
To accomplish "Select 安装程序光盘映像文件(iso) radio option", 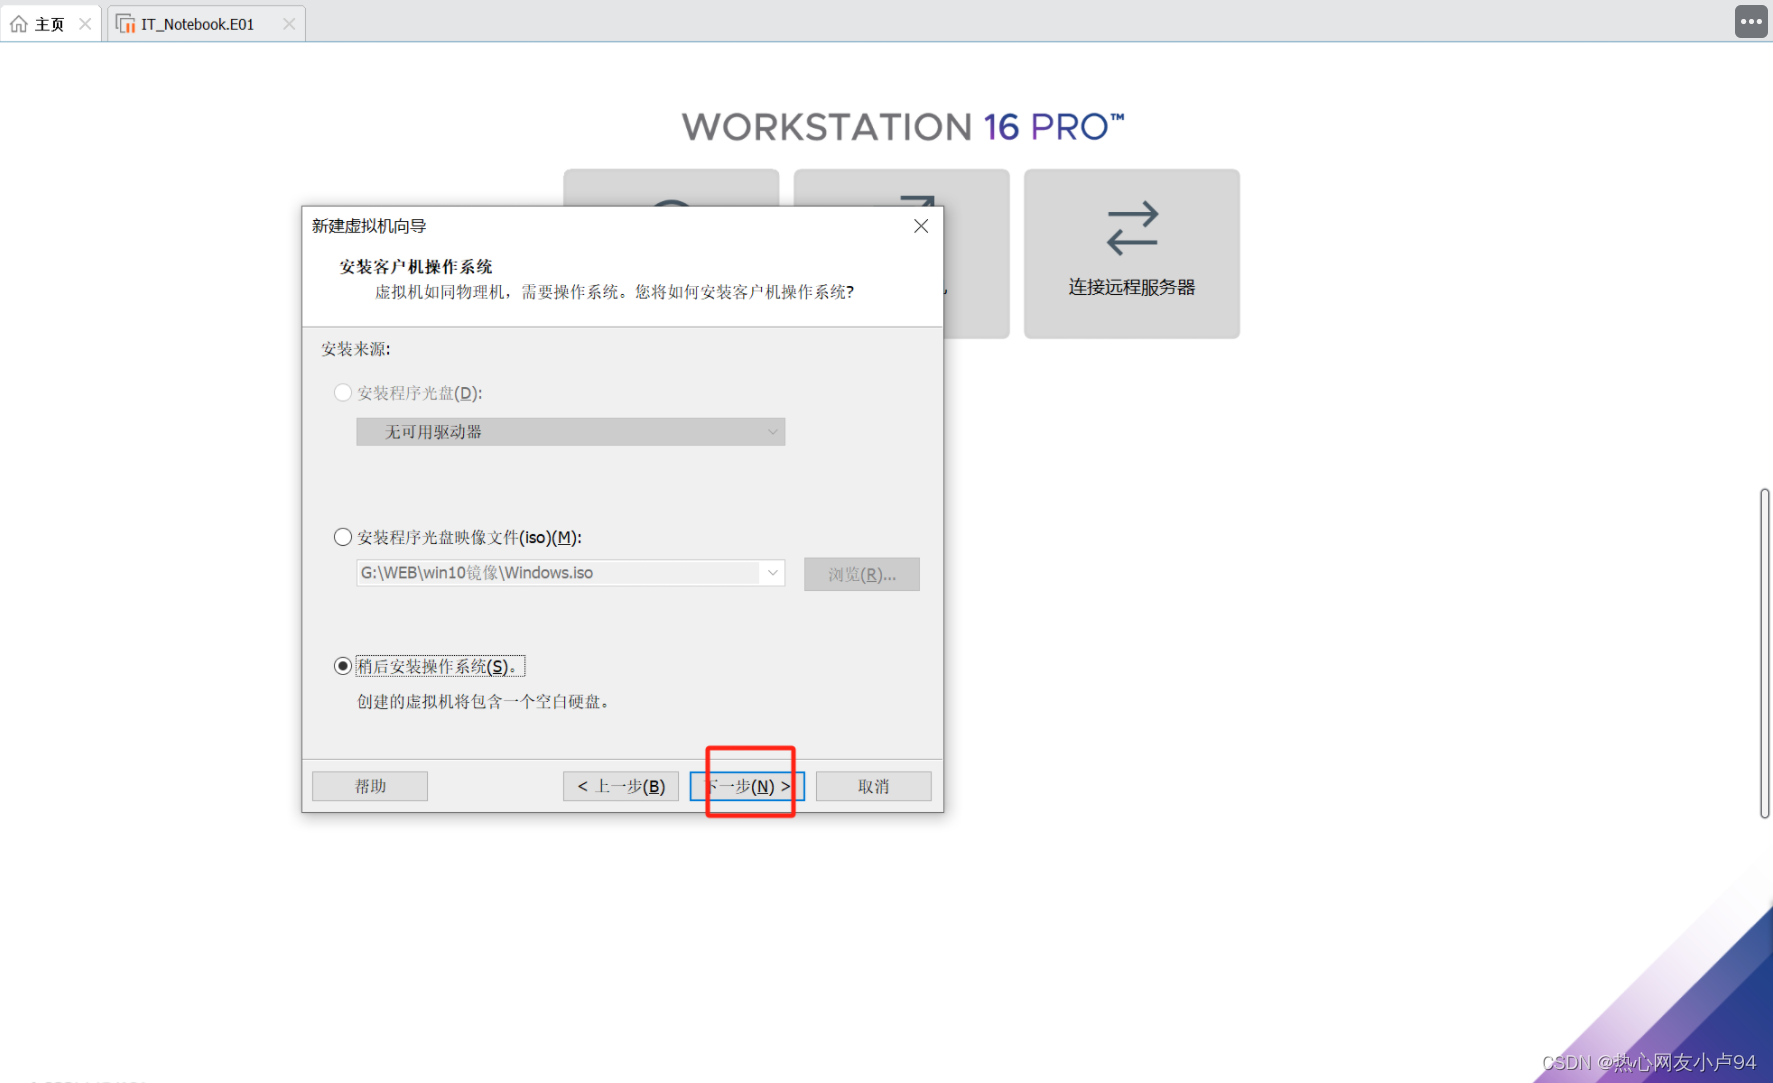I will (x=343, y=537).
